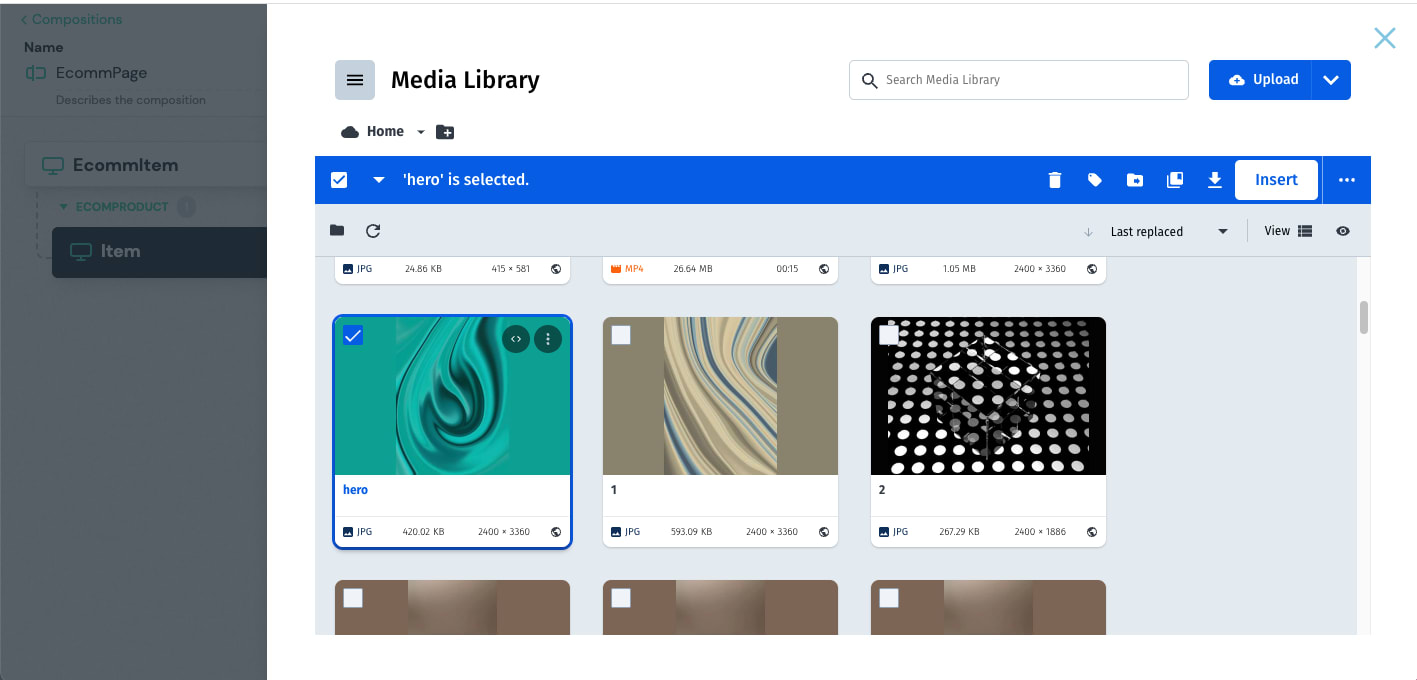Screen dimensions: 1417x680
Task: Open the Upload options dropdown arrow
Action: pyautogui.click(x=1331, y=80)
